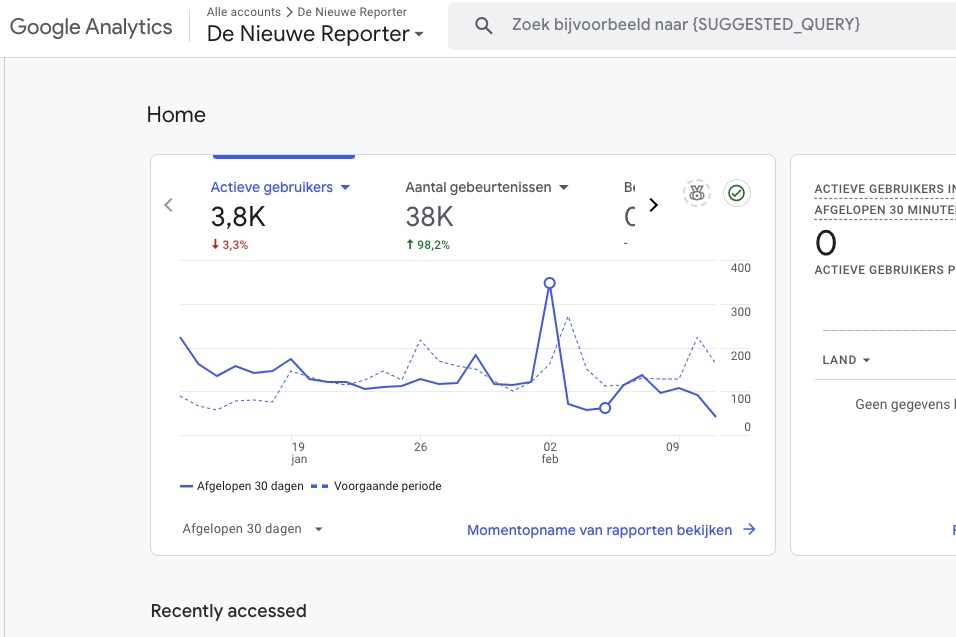Click the arrow next to Momentopname van rapporten
956x637 pixels.
[x=749, y=529]
